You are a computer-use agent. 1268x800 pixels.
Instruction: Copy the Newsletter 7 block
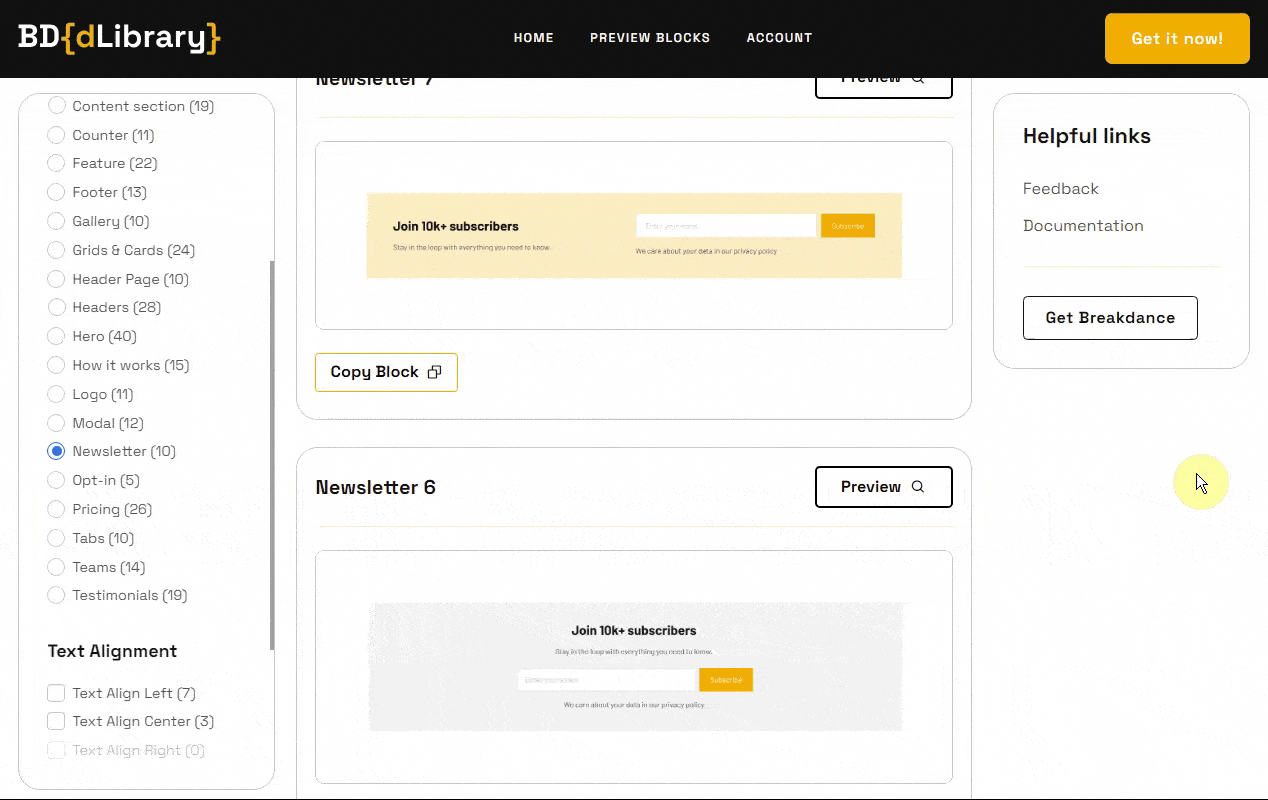pyautogui.click(x=386, y=372)
